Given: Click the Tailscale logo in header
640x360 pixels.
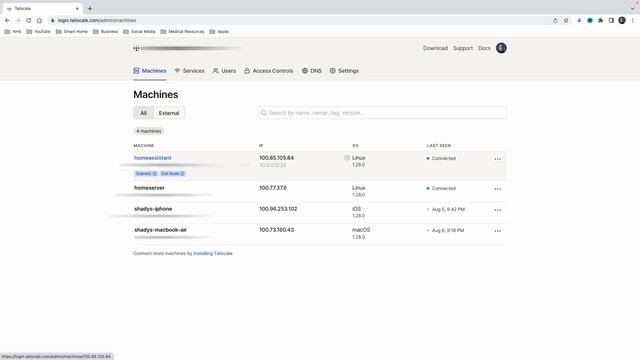Looking at the screenshot, I should [x=136, y=48].
